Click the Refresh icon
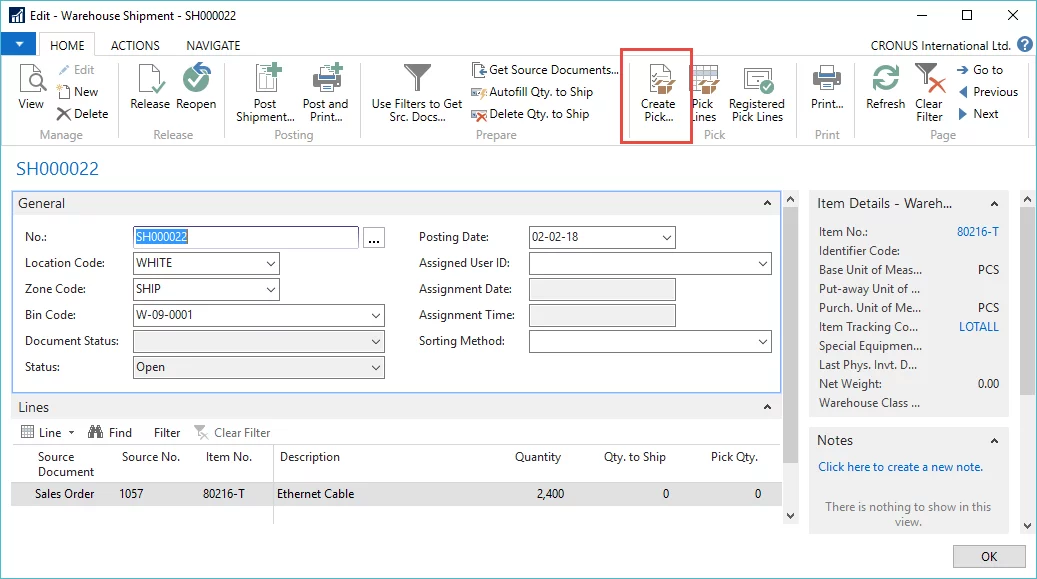The height and width of the screenshot is (579, 1037). 885,80
